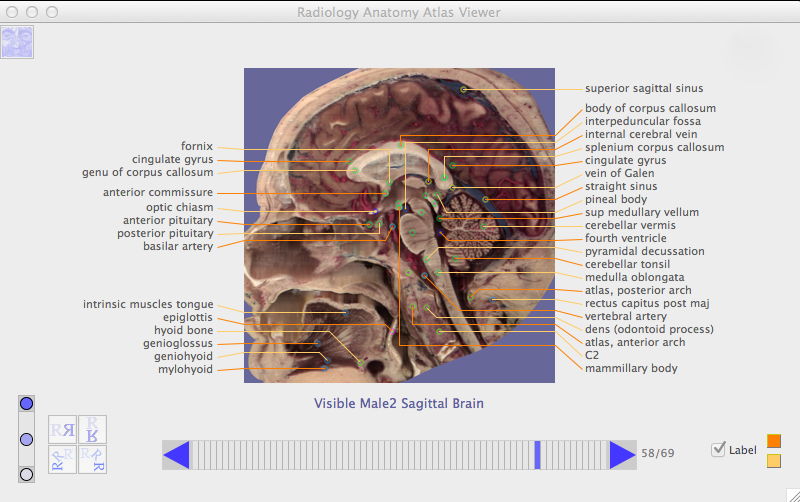Select the middle blue radio circle
800x502 pixels.
coord(27,439)
